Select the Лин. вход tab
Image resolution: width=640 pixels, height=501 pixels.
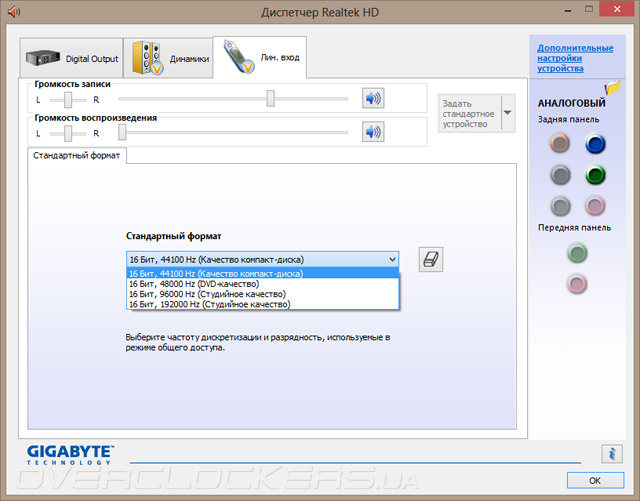coord(260,57)
